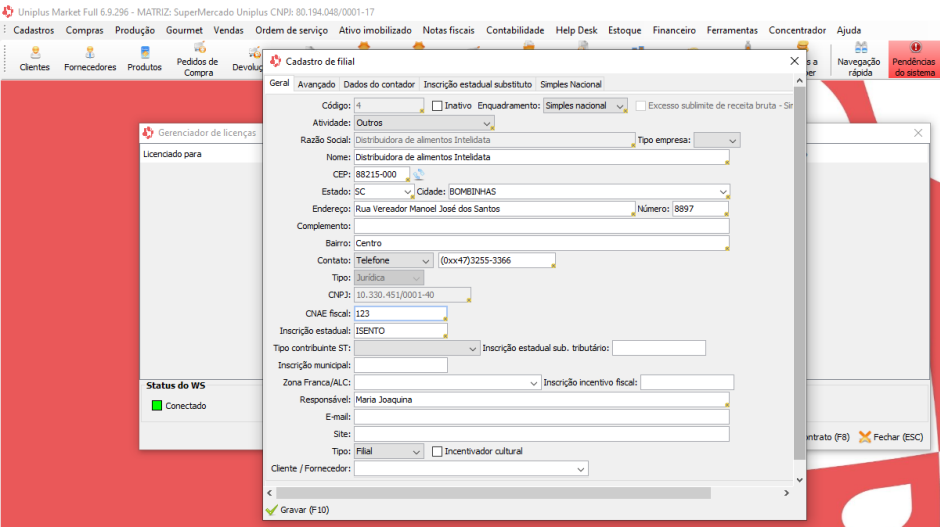Click Inscrição incentivo fiscal input field

(x=687, y=382)
